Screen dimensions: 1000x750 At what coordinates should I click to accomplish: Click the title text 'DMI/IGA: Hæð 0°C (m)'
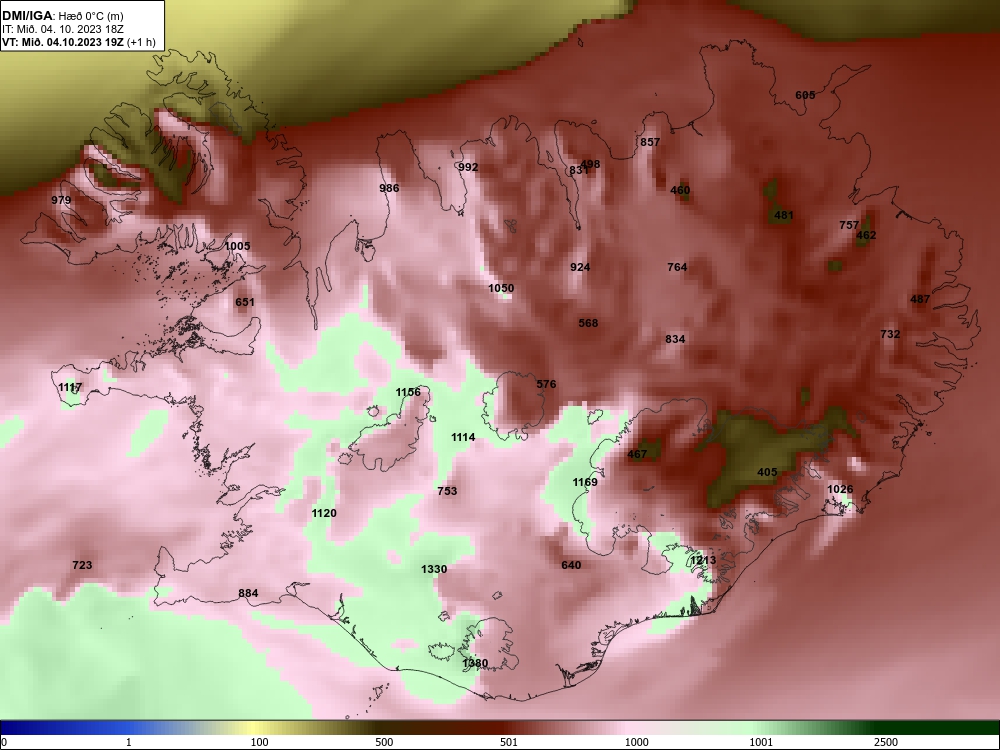pos(62,16)
